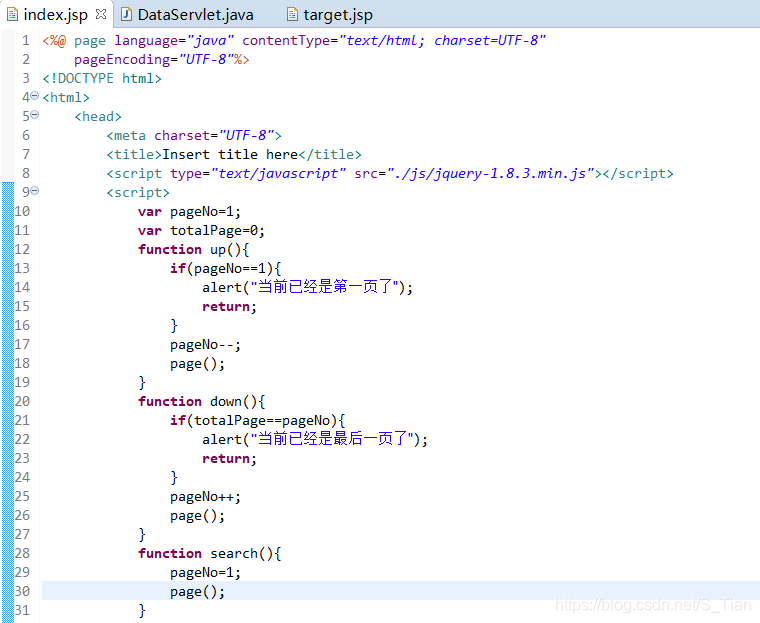Click the 'if(totalPage==pageNo){' line
The width and height of the screenshot is (760, 623).
pyautogui.click(x=257, y=420)
